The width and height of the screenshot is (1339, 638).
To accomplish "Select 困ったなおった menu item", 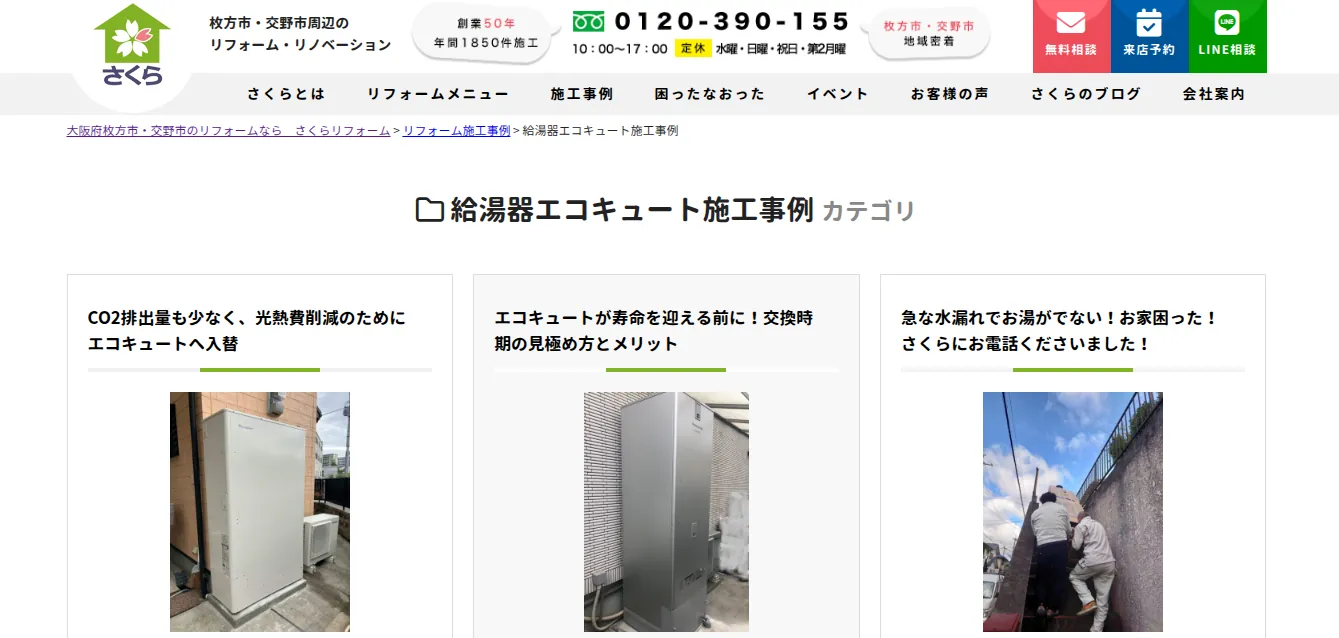I will point(709,94).
